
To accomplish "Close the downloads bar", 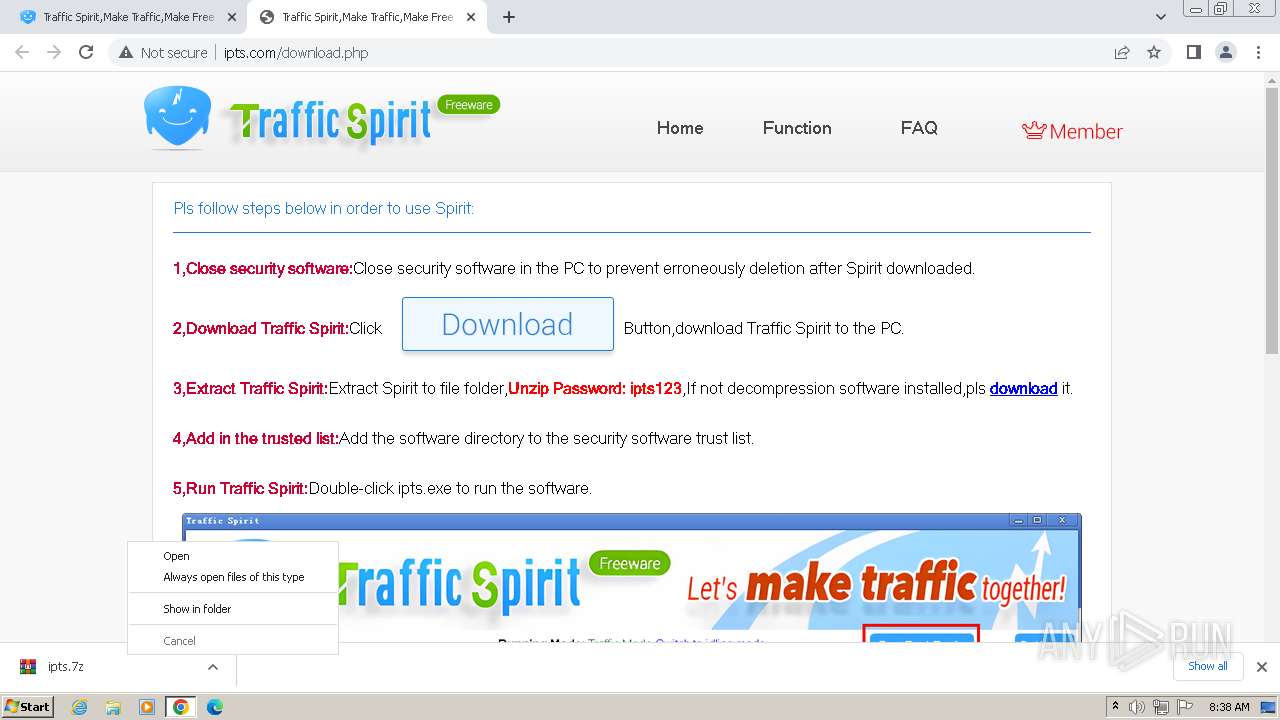I will click(x=1261, y=667).
